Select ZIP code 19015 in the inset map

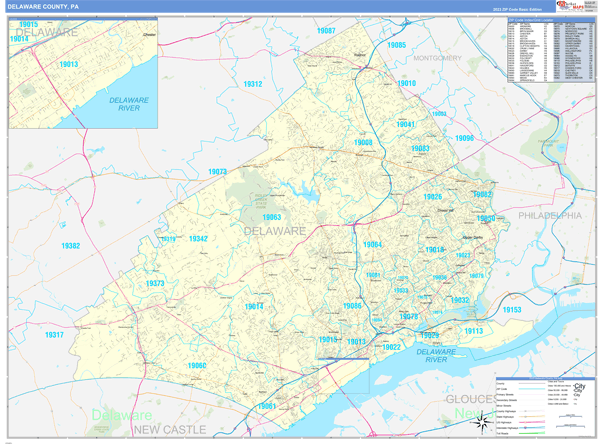tap(29, 24)
